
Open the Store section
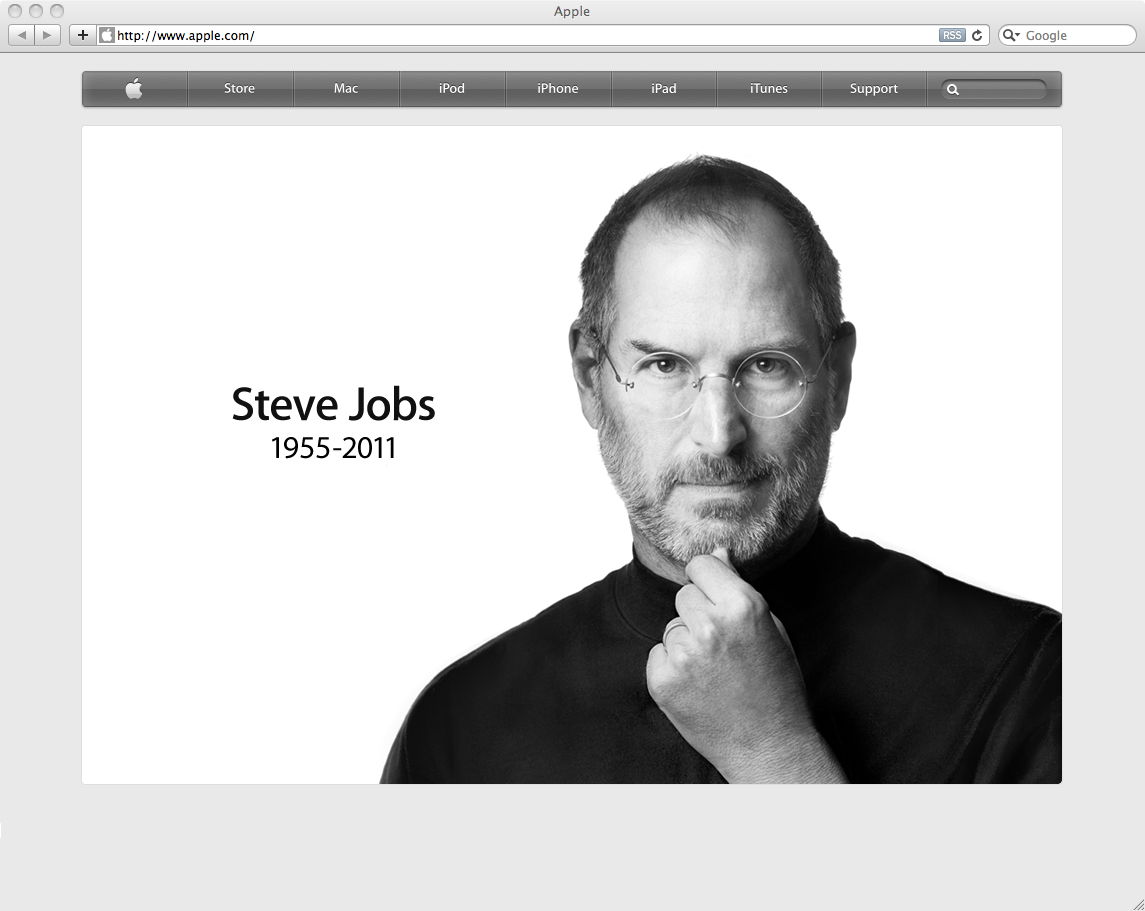point(240,88)
